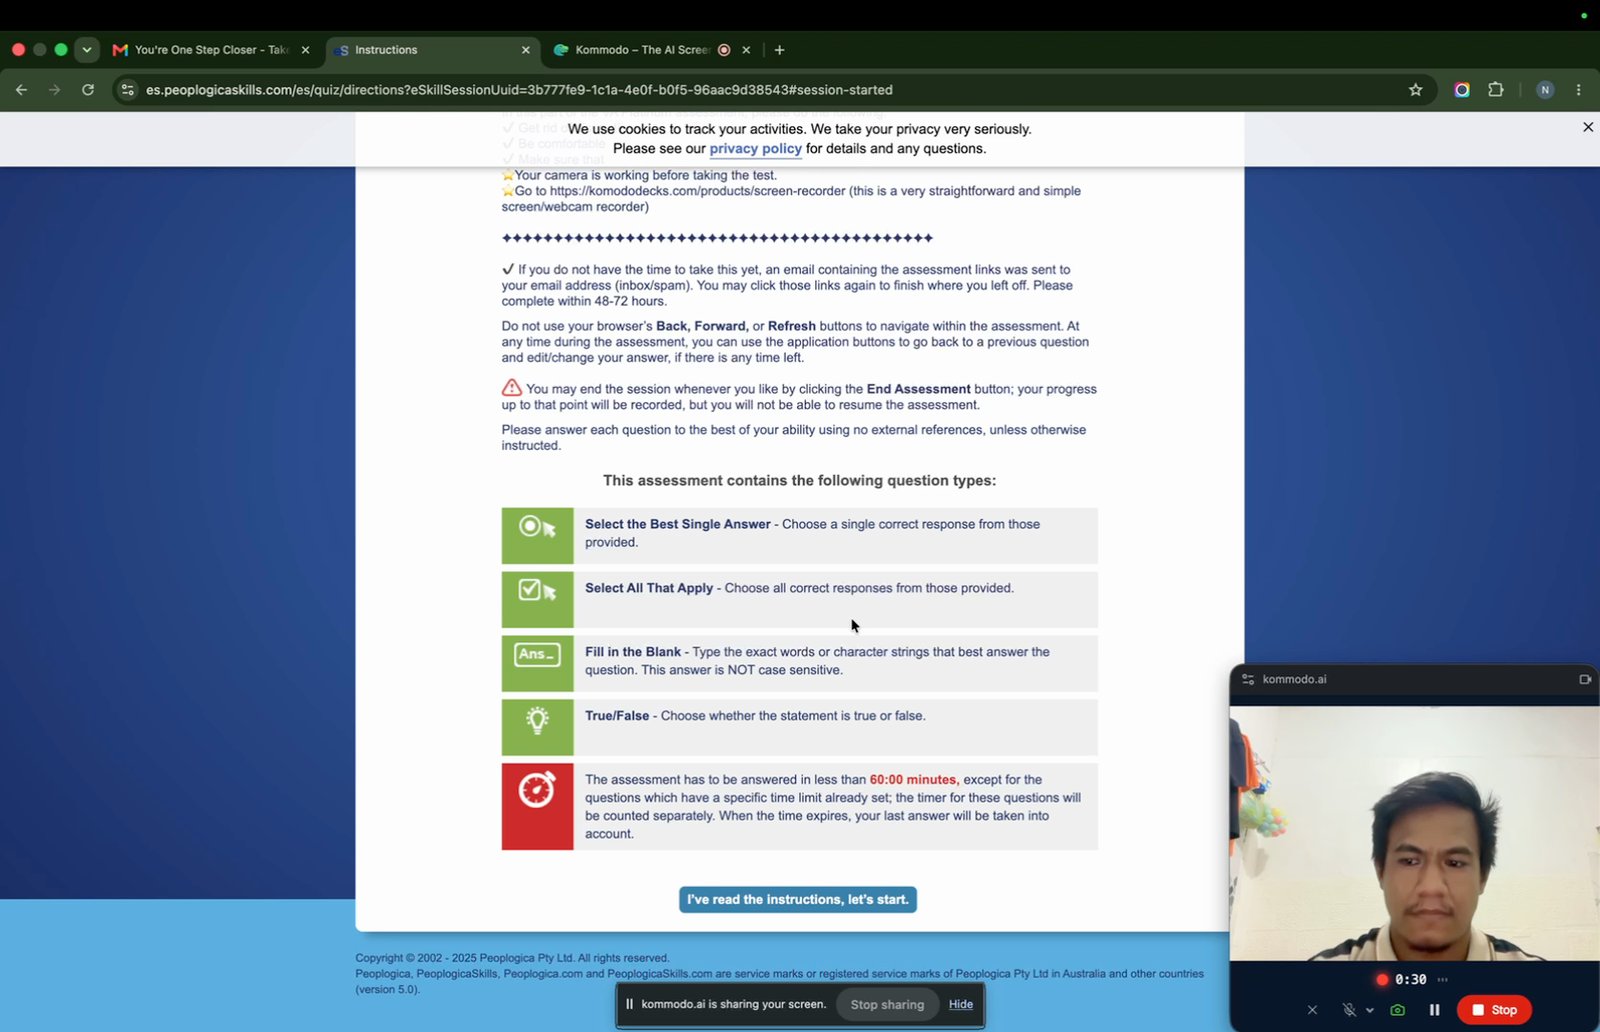This screenshot has height=1032, width=1600.
Task: Click the address bar URL
Action: click(x=519, y=90)
